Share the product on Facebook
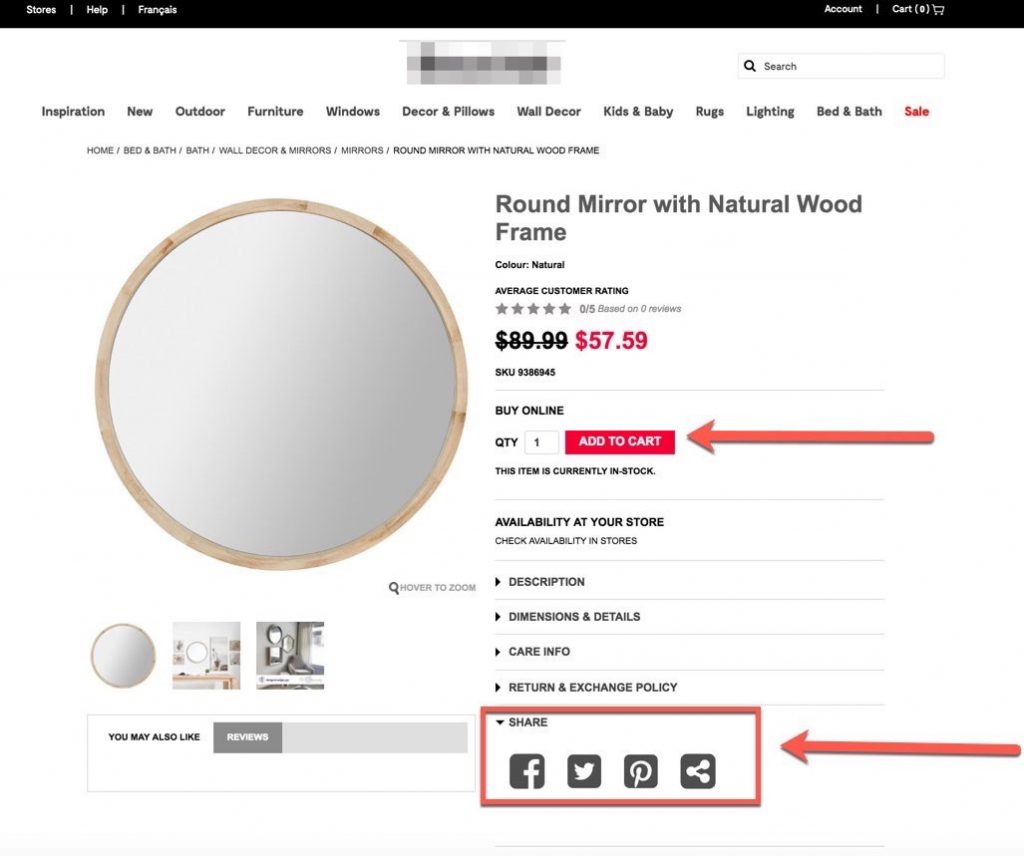 tap(527, 771)
